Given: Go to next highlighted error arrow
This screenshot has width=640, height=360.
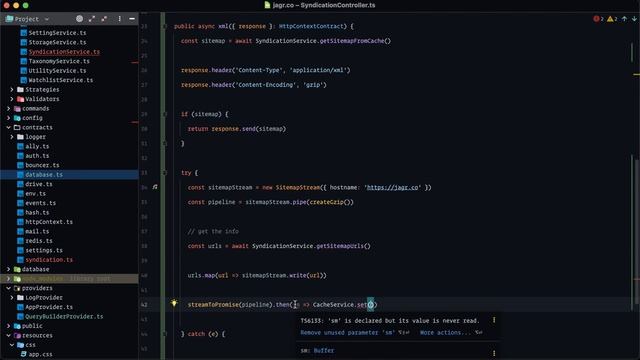Looking at the screenshot, I should [634, 19].
